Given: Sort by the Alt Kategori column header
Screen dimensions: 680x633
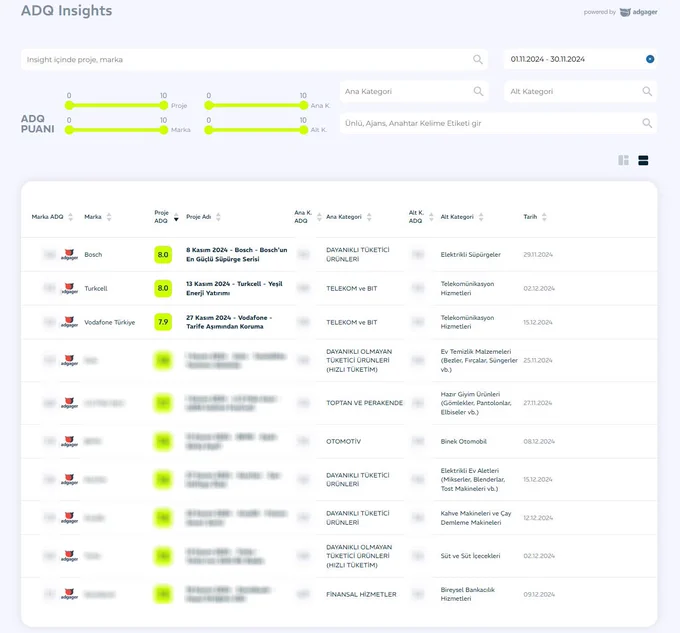Looking at the screenshot, I should 481,217.
